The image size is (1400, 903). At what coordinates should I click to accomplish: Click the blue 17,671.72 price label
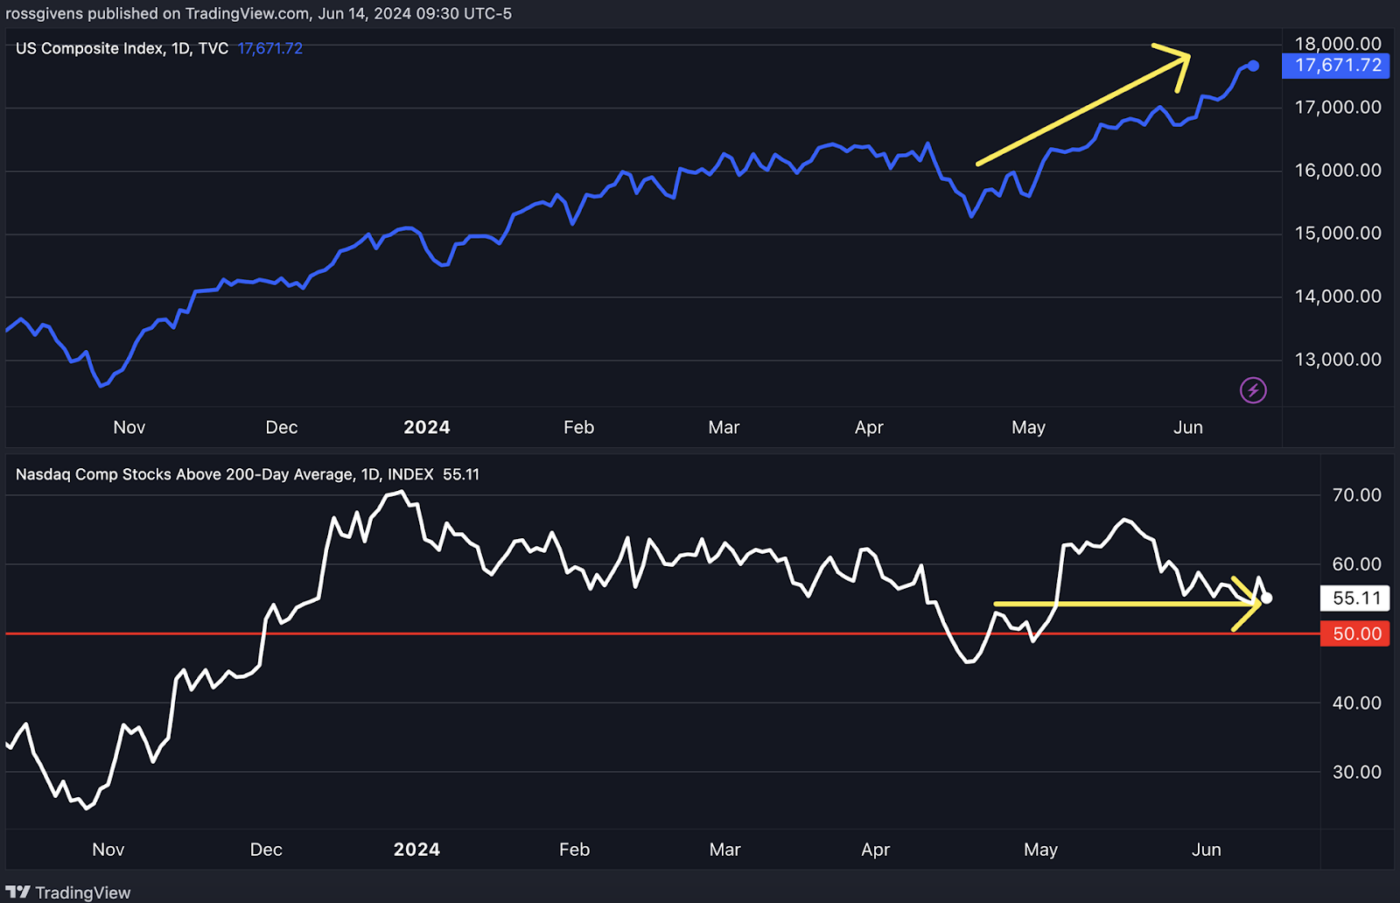(x=1336, y=65)
